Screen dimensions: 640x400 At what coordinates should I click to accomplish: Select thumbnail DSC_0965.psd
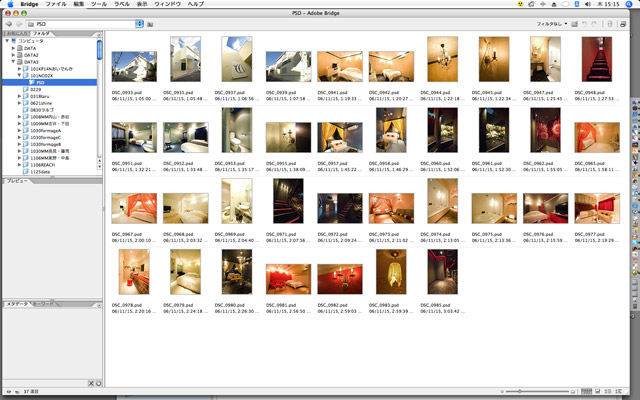coord(597,138)
